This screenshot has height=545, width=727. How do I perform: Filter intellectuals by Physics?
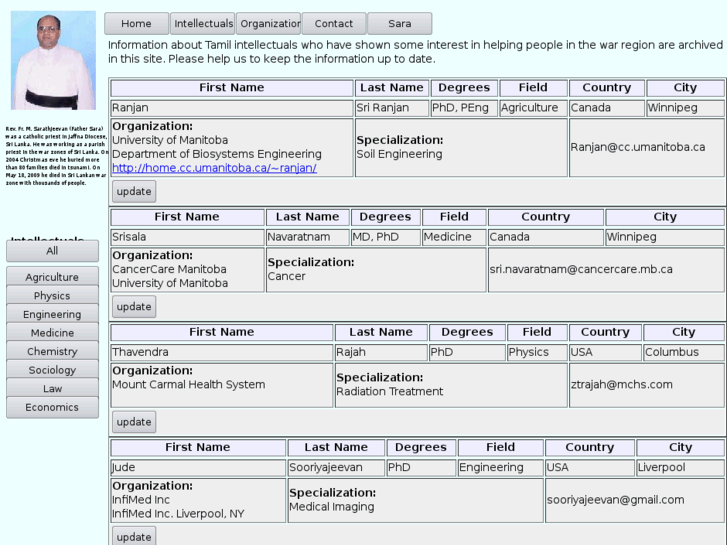pyautogui.click(x=52, y=296)
